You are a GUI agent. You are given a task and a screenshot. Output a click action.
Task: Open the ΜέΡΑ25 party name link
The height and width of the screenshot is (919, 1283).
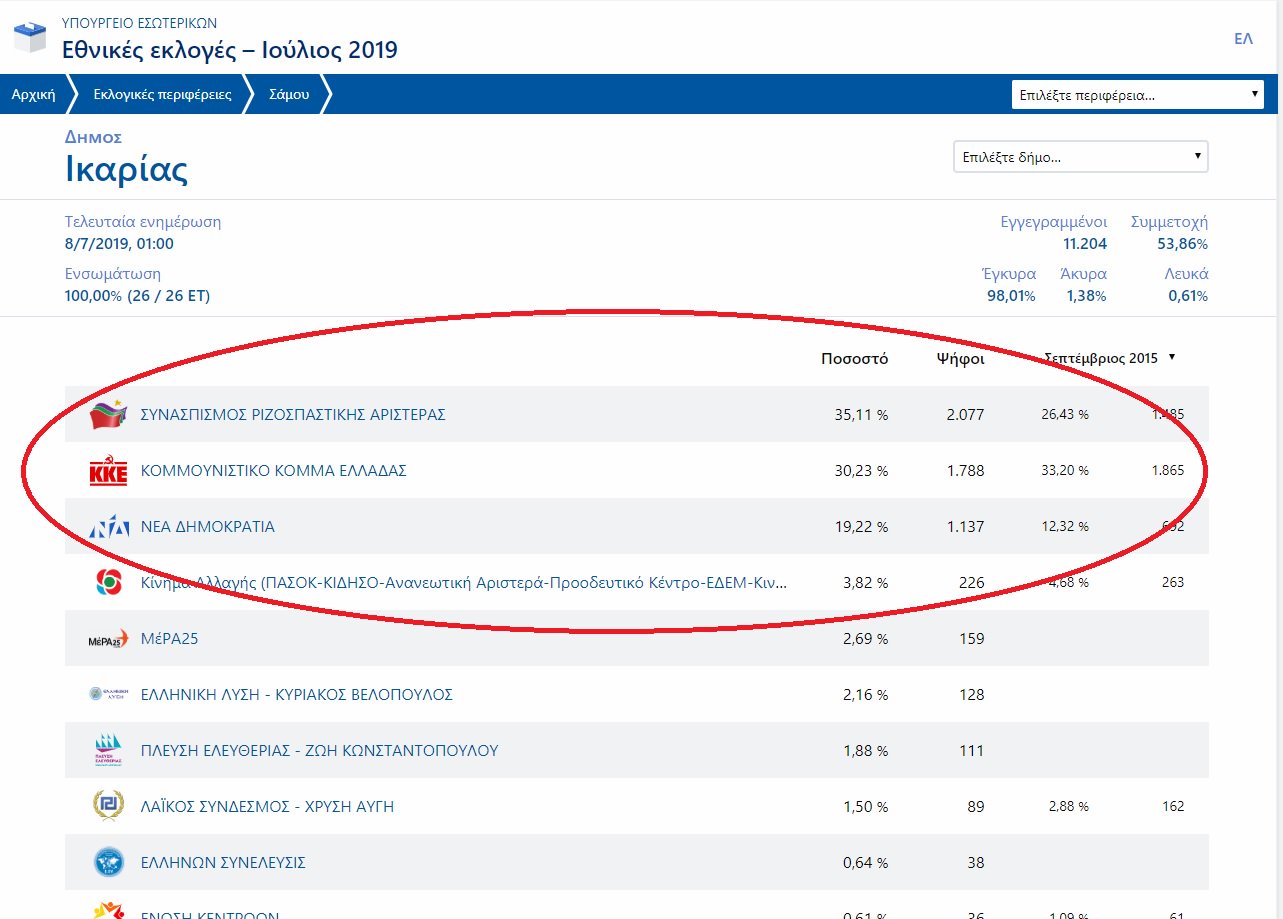pos(169,638)
